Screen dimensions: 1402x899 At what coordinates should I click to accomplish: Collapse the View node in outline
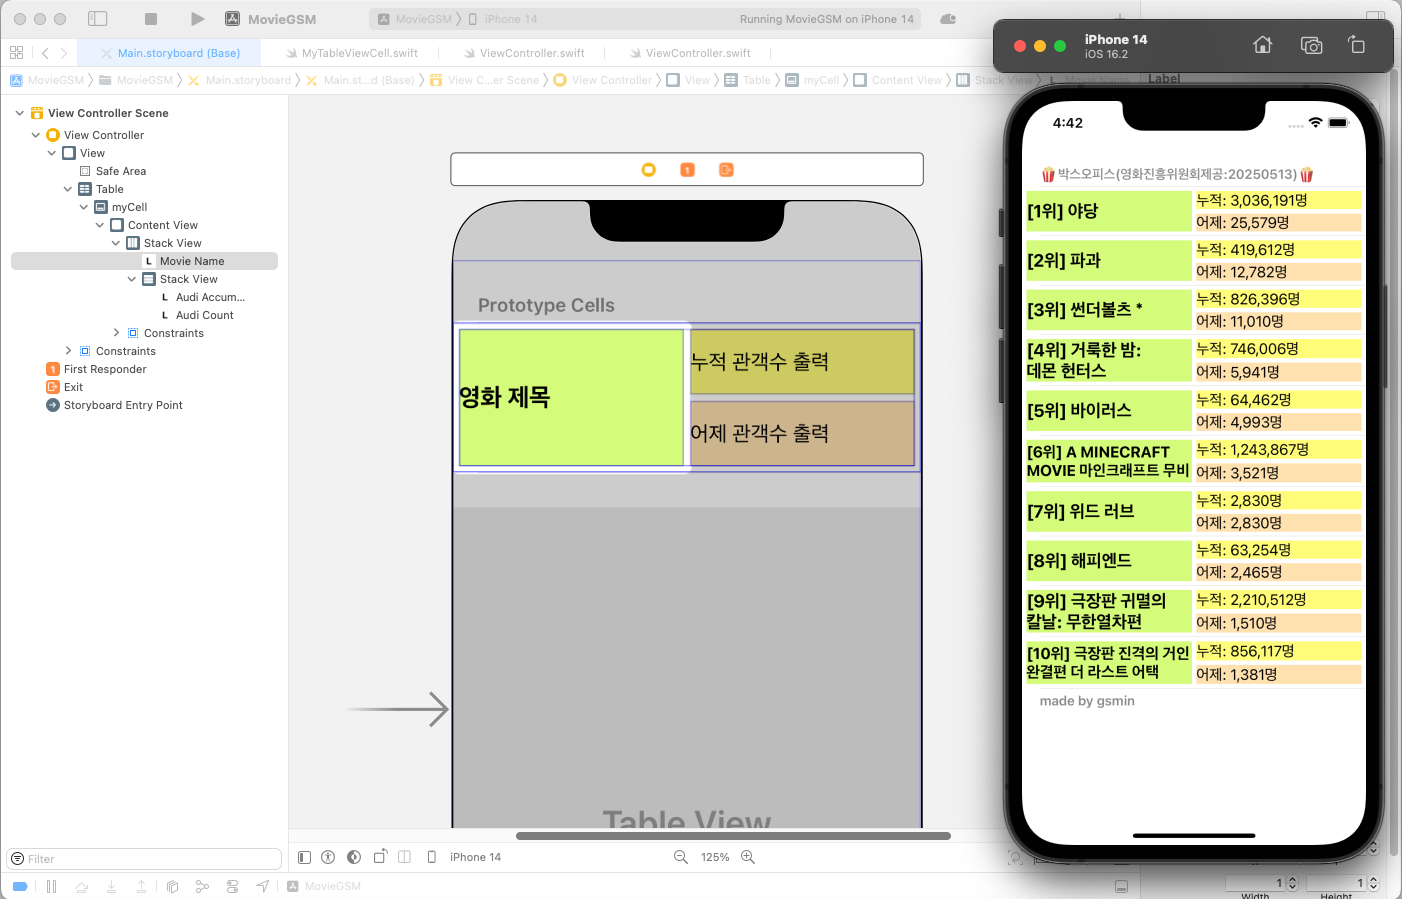(x=52, y=153)
